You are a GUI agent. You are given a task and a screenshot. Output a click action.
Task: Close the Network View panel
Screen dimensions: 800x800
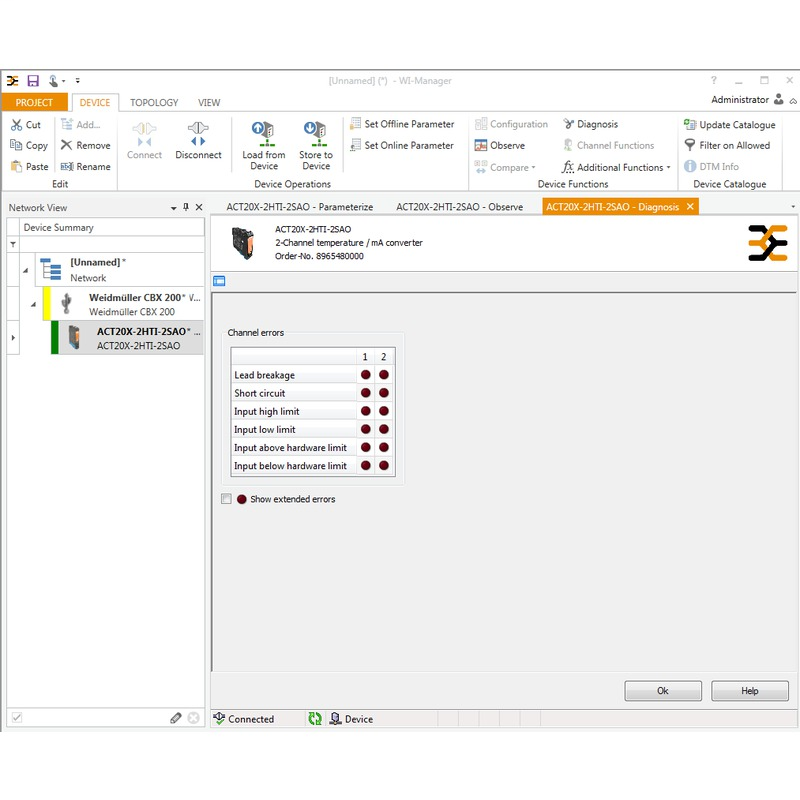[x=199, y=207]
